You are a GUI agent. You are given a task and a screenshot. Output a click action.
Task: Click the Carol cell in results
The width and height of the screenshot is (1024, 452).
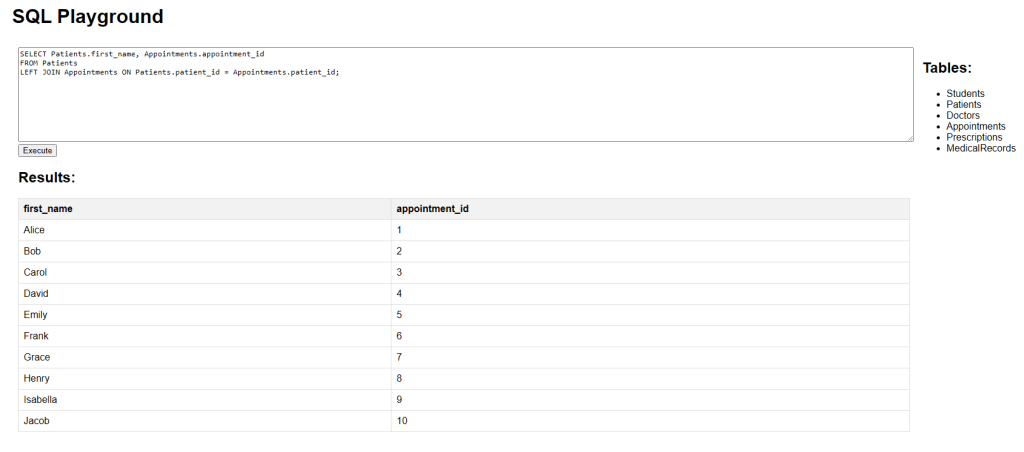204,272
